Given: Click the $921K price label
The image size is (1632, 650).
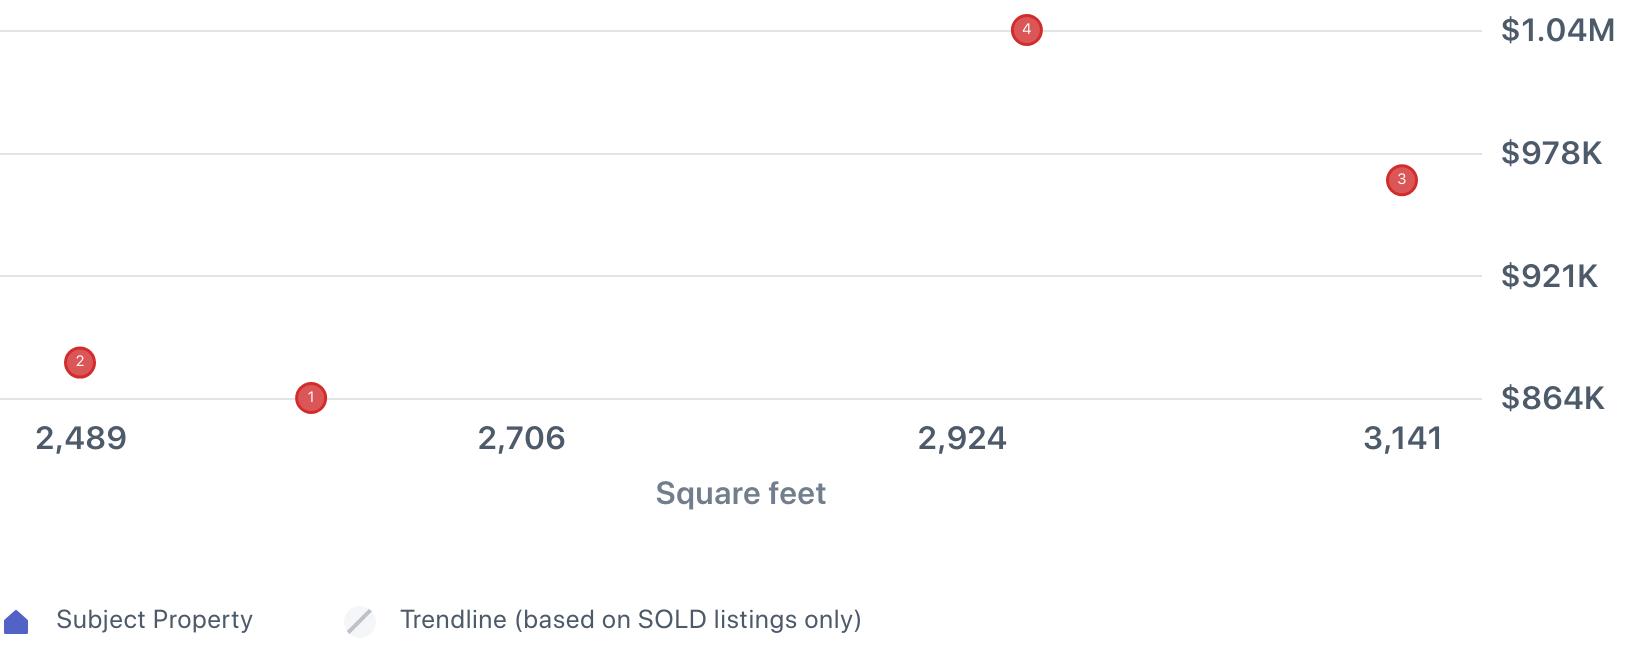Looking at the screenshot, I should tap(1549, 276).
